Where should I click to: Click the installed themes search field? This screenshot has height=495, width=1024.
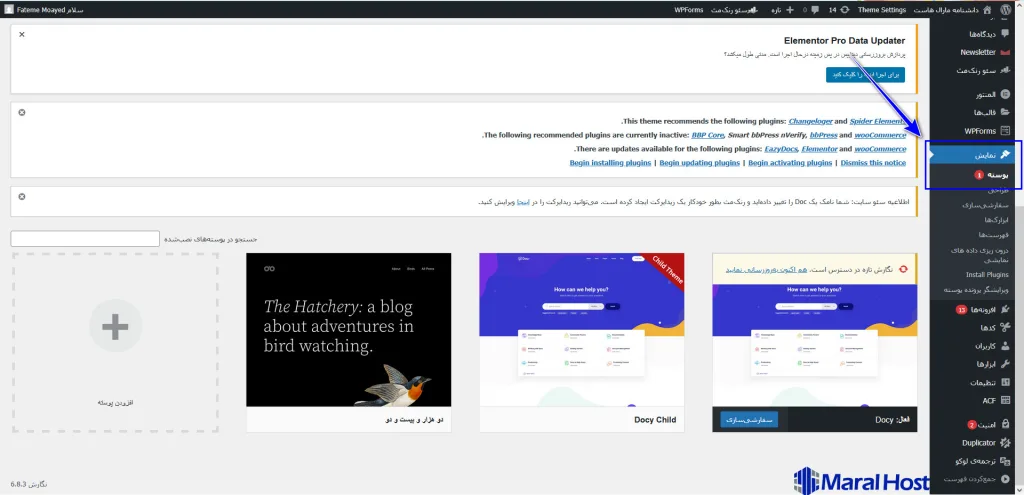coord(85,239)
